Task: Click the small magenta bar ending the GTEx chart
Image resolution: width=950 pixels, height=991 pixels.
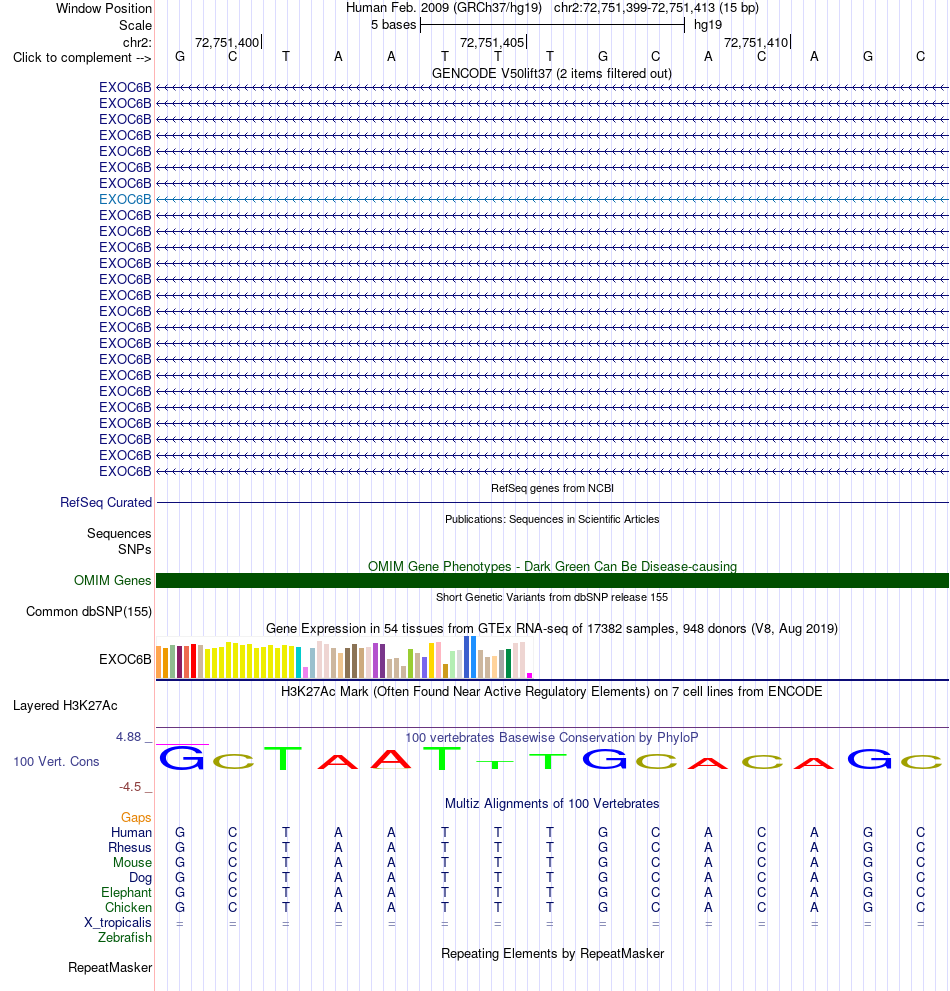Action: pyautogui.click(x=530, y=676)
